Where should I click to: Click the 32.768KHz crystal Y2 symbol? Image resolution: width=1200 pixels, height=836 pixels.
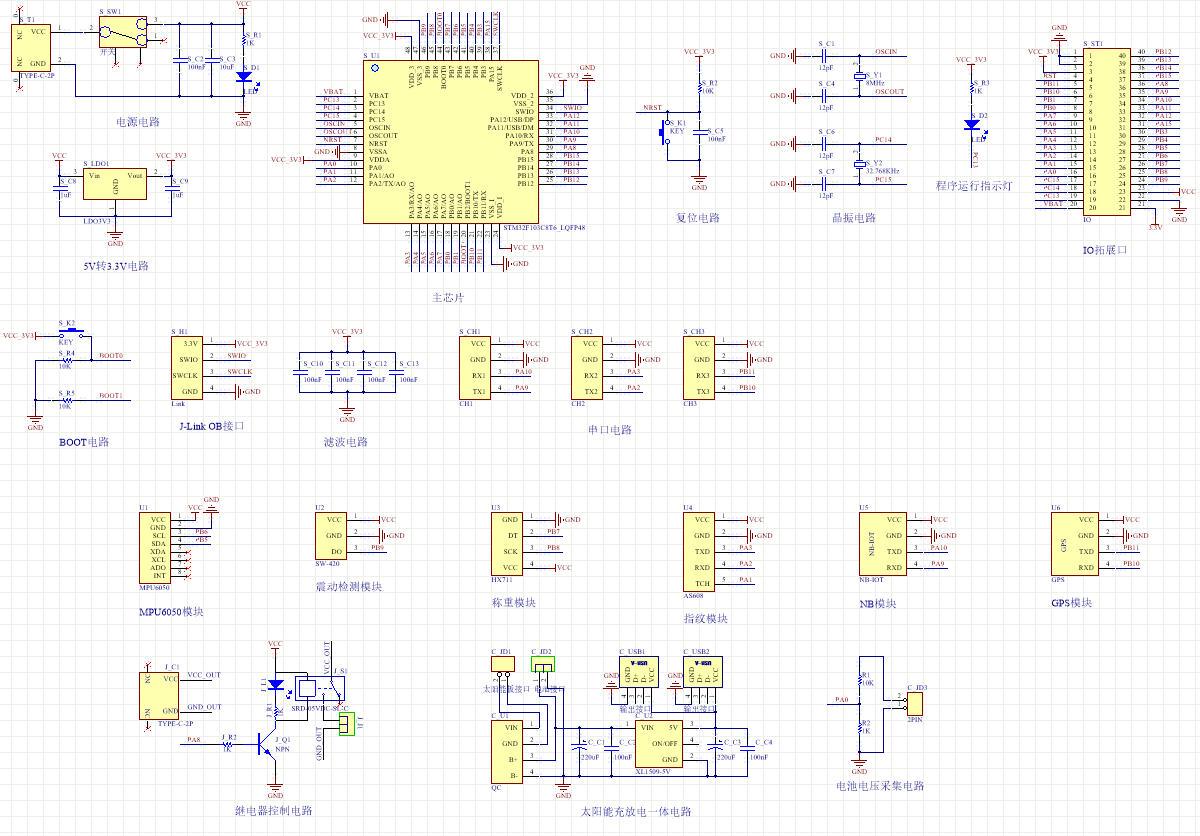pyautogui.click(x=859, y=162)
